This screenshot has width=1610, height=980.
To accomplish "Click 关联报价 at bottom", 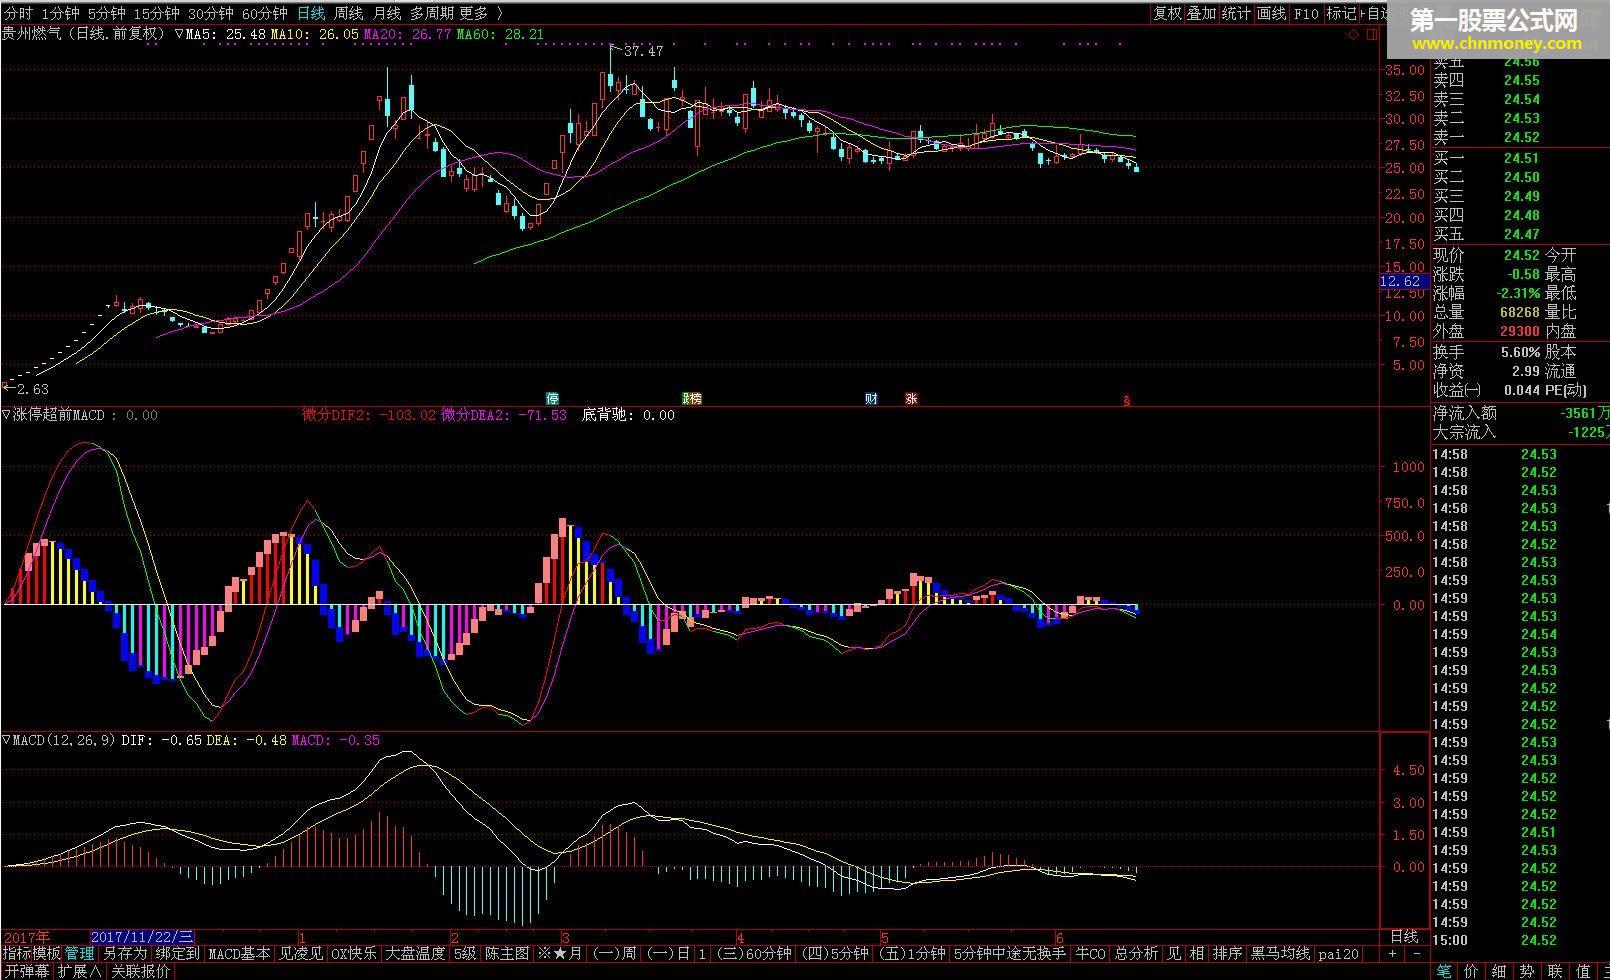I will (140, 971).
